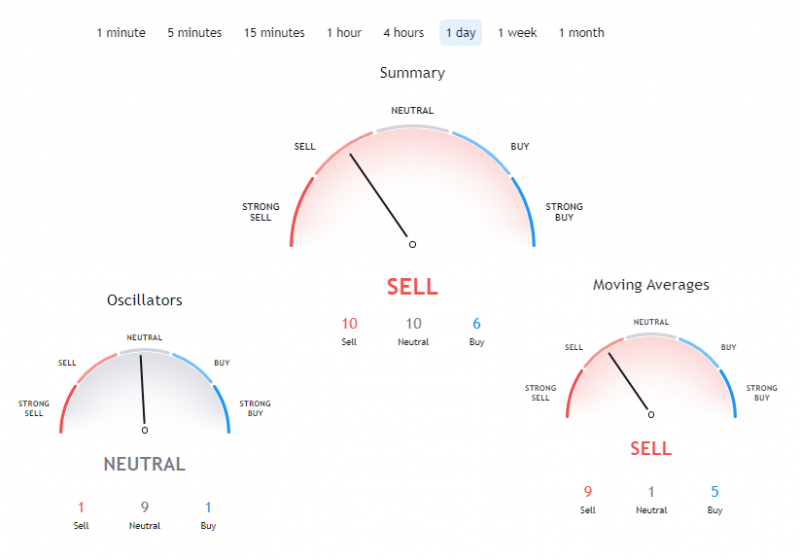Switch to the 5 minutes timeframe
This screenshot has height=560, width=800.
(194, 33)
